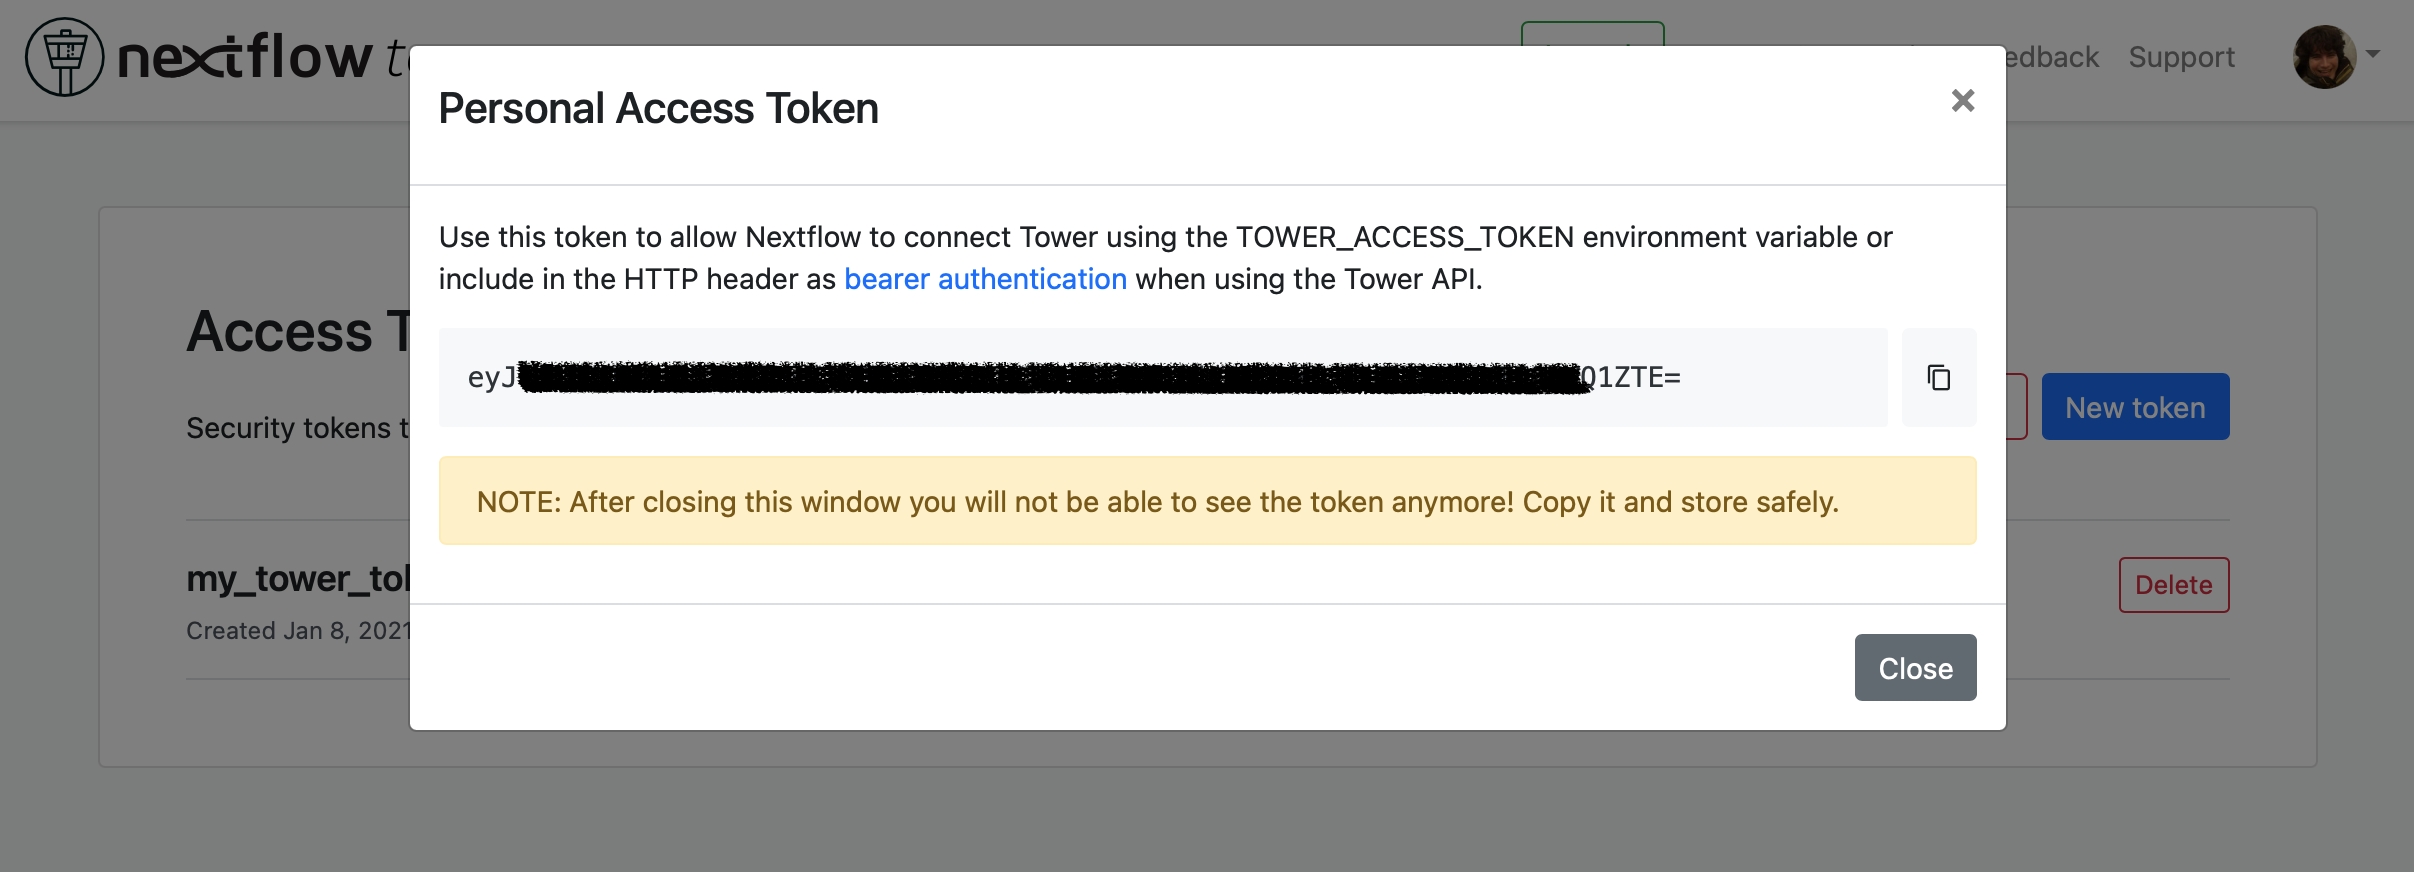Open the Support menu item

(x=2181, y=57)
